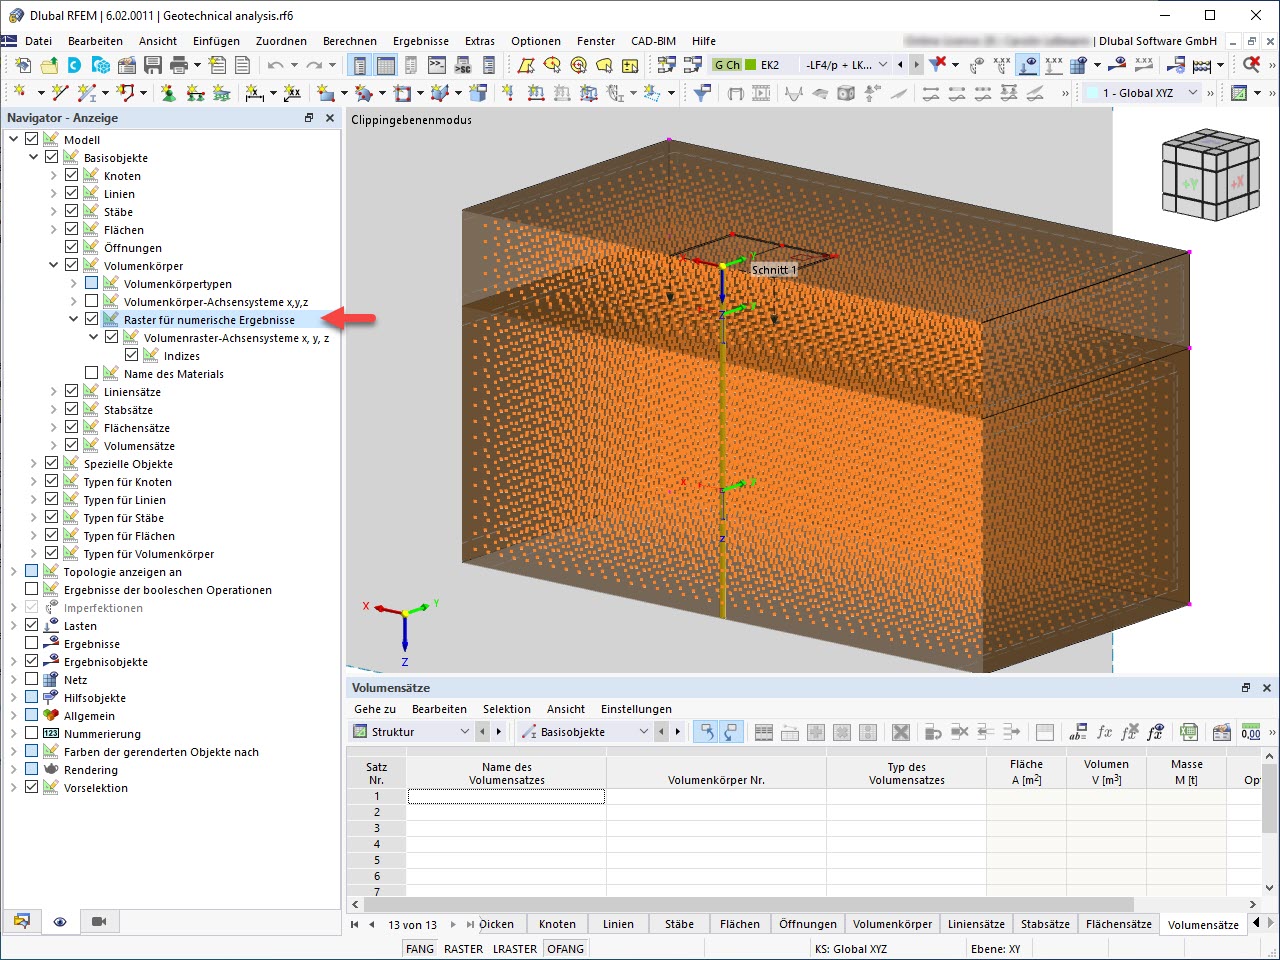This screenshot has height=960, width=1280.
Task: Enable Name des Materials checkbox
Action: tap(92, 374)
